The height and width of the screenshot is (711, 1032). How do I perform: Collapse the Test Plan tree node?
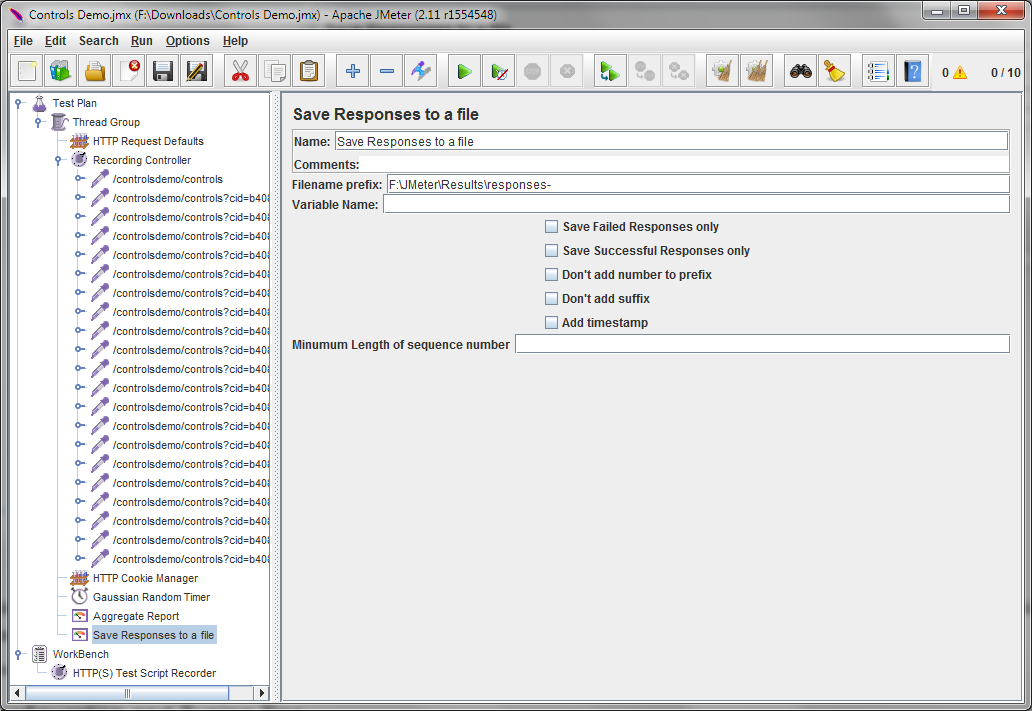point(18,103)
